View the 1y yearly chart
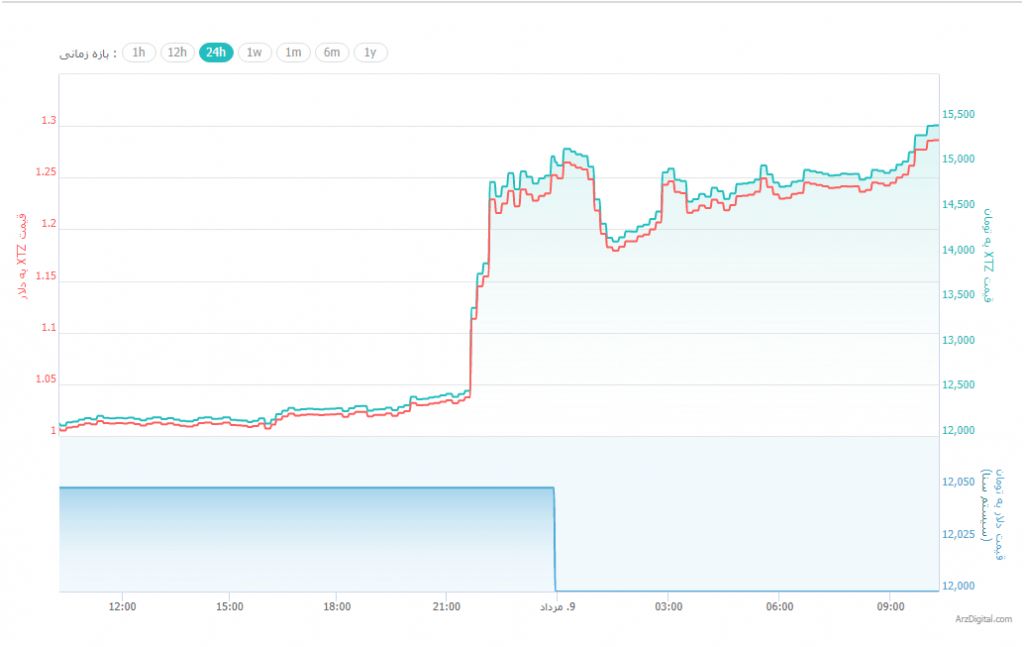The width and height of the screenshot is (1024, 647). (369, 53)
